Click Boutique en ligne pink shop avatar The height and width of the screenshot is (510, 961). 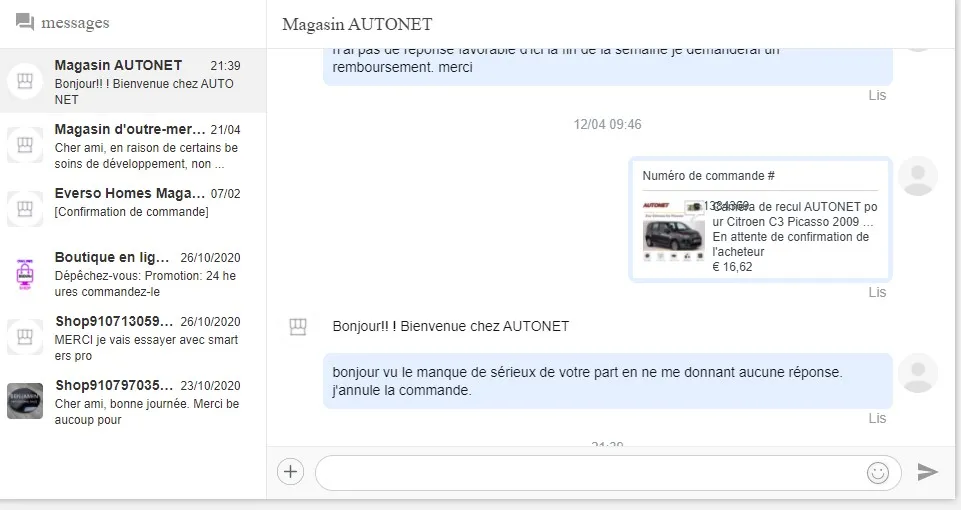coord(25,273)
